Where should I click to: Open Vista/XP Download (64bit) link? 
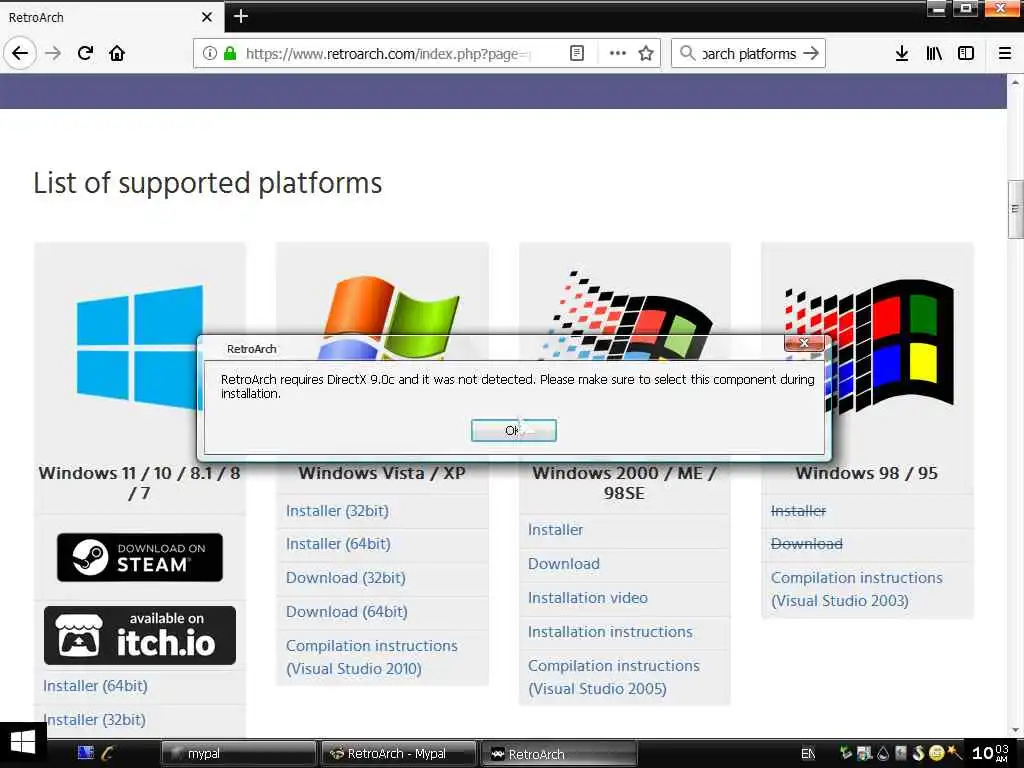pos(347,612)
